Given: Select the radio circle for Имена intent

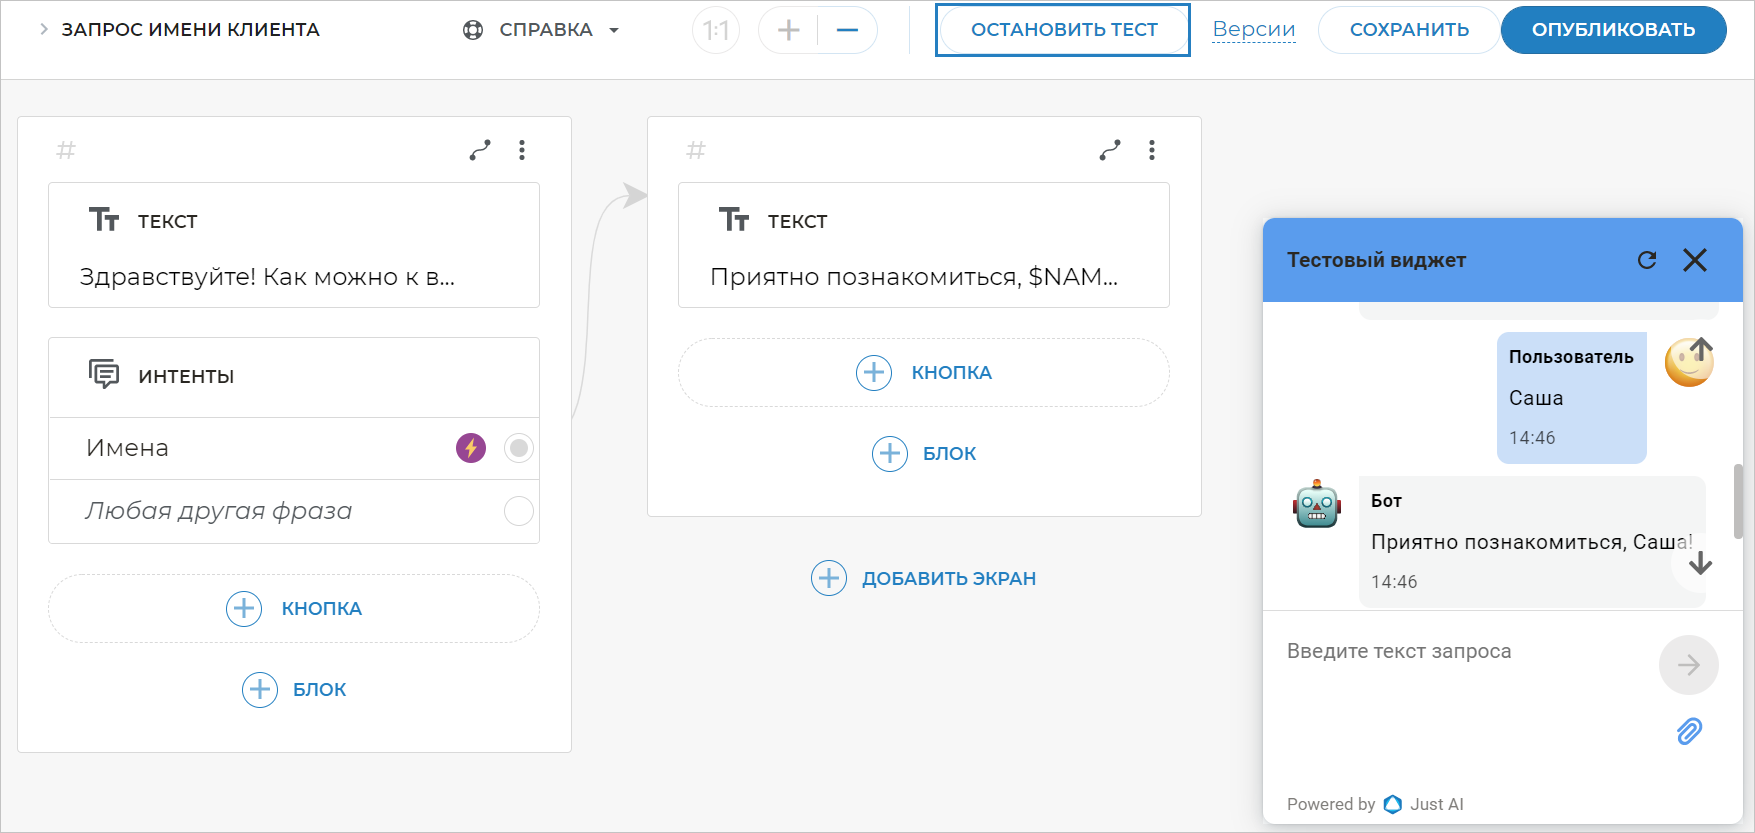Looking at the screenshot, I should tap(518, 448).
